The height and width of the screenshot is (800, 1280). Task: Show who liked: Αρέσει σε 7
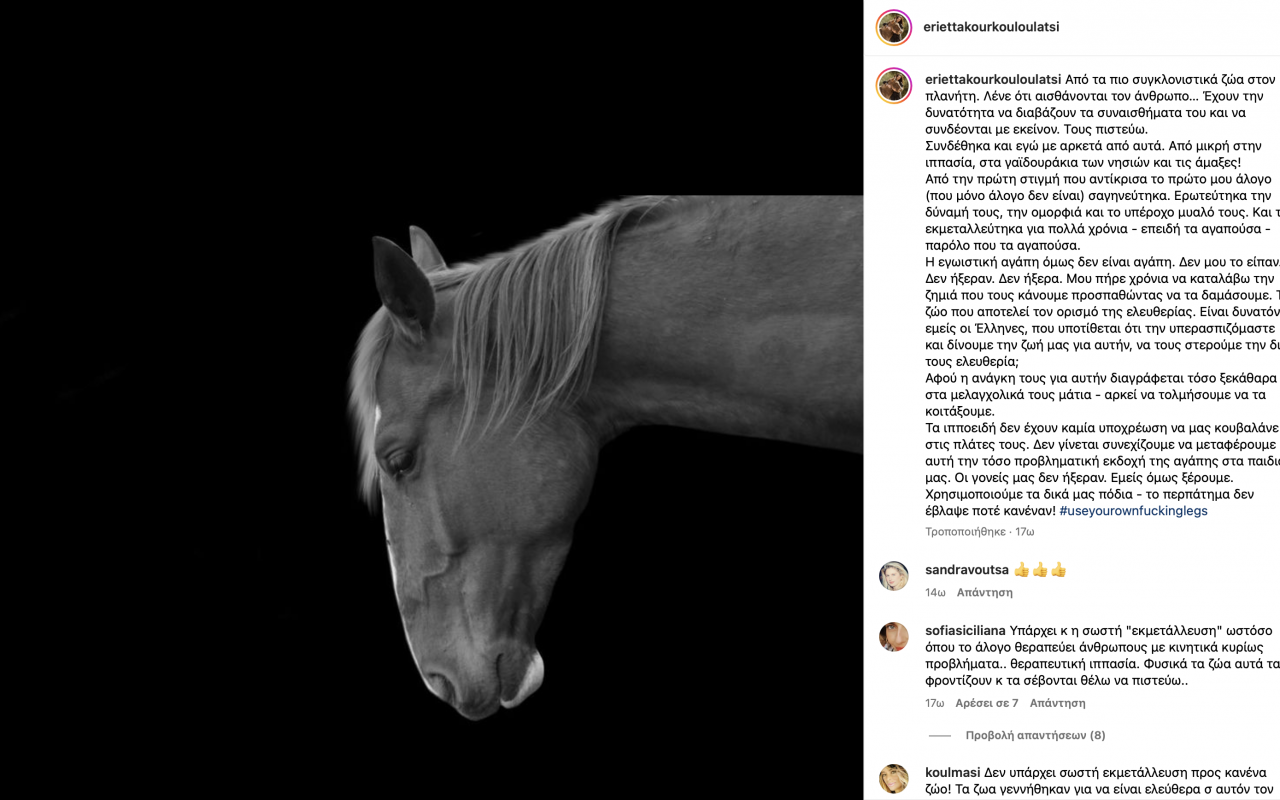[987, 703]
